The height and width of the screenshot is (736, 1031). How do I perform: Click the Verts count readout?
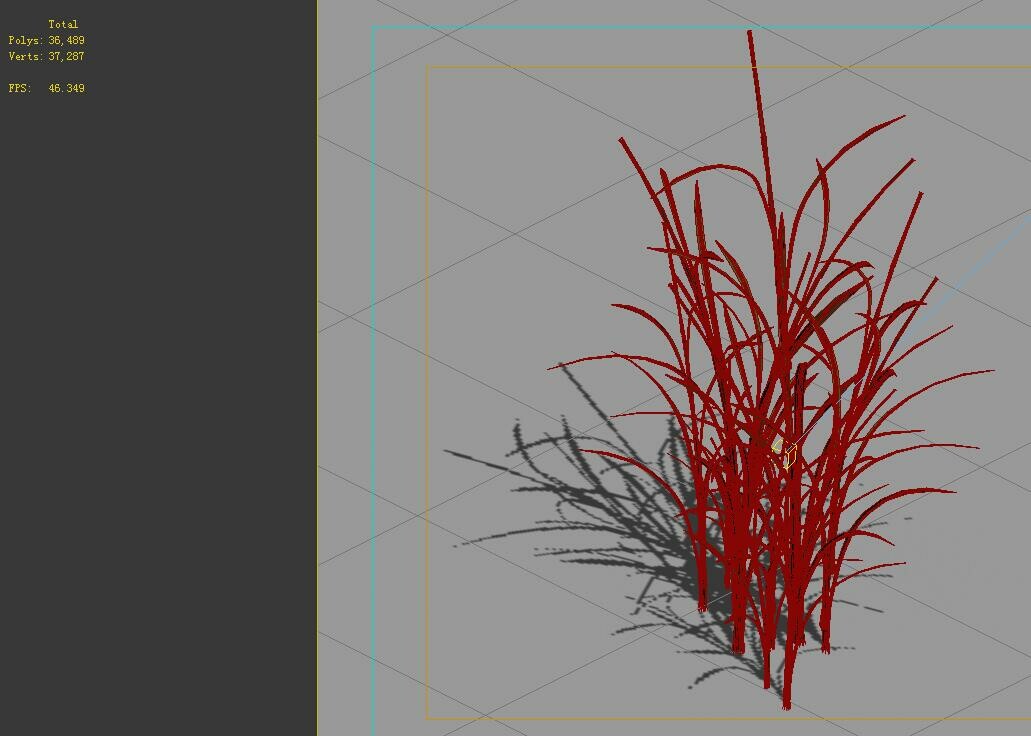pos(46,57)
